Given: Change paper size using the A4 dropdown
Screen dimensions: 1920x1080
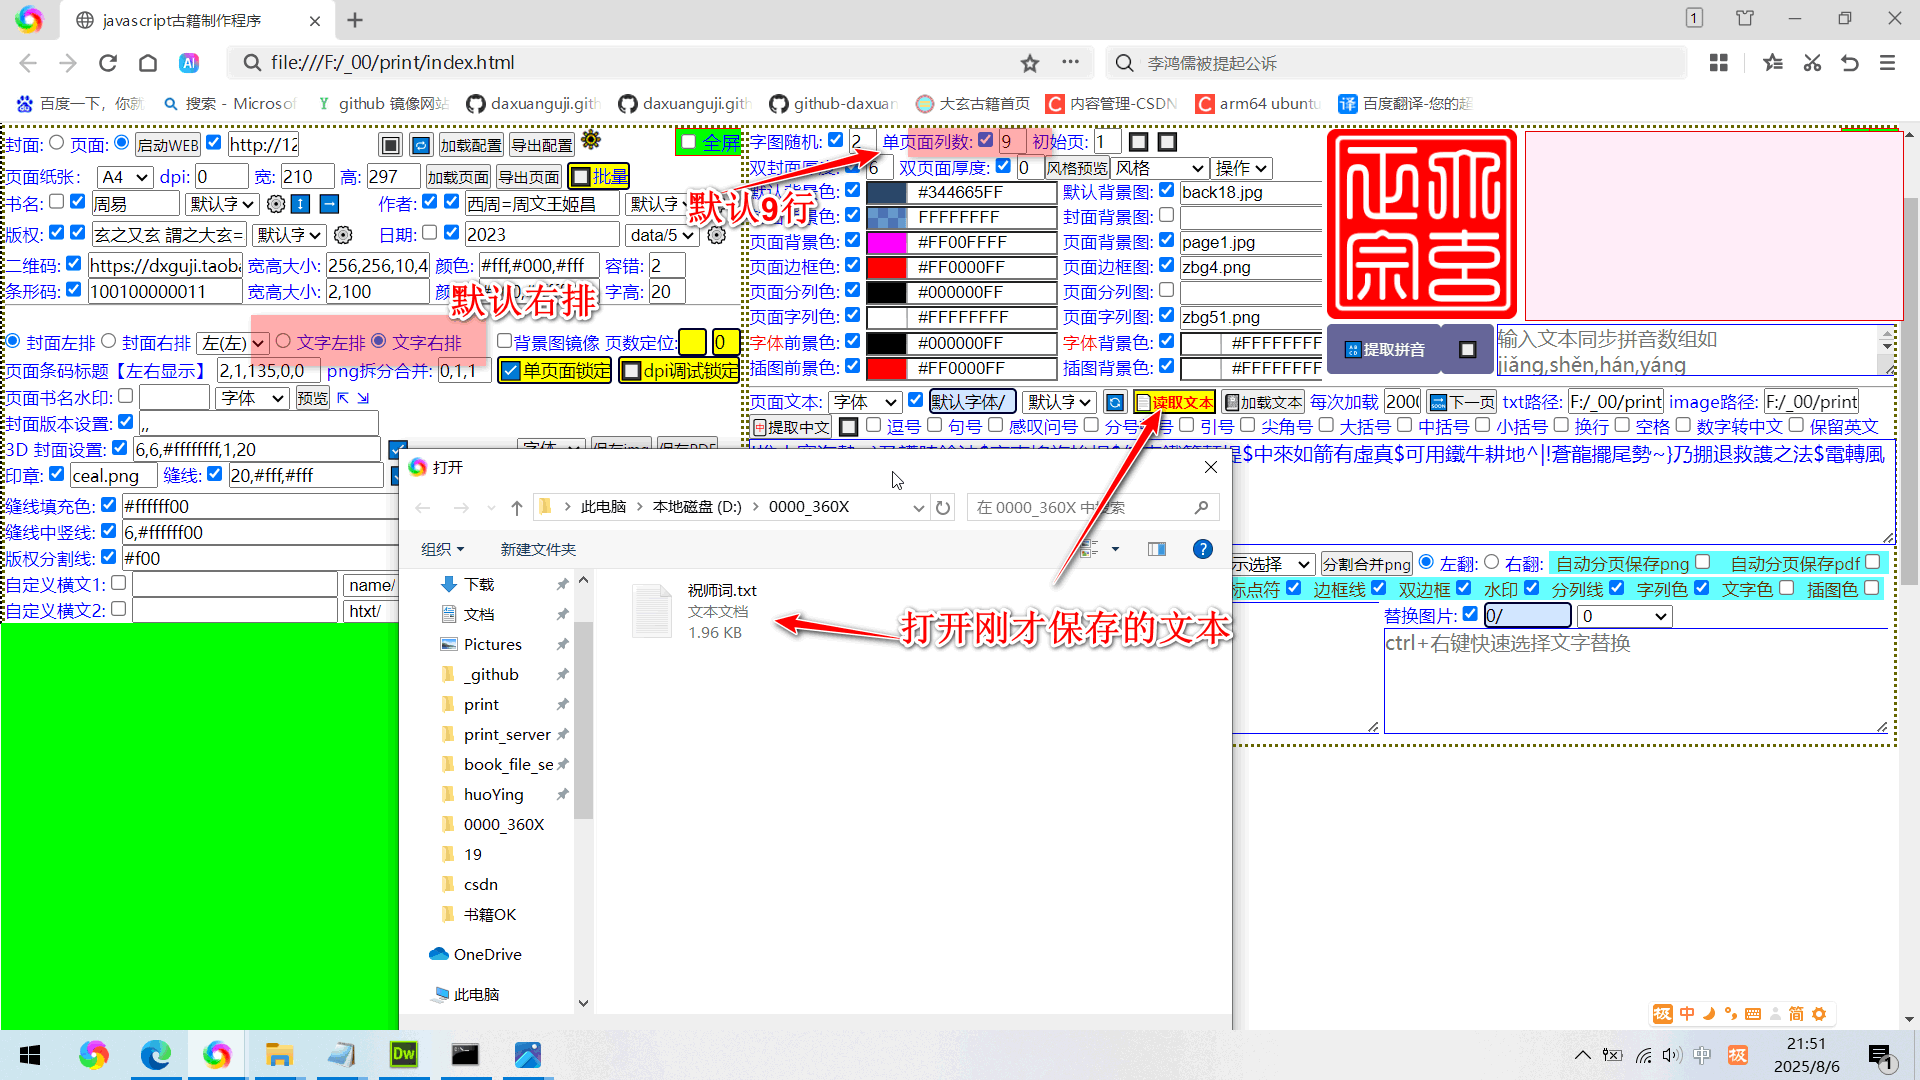Looking at the screenshot, I should click(x=123, y=176).
